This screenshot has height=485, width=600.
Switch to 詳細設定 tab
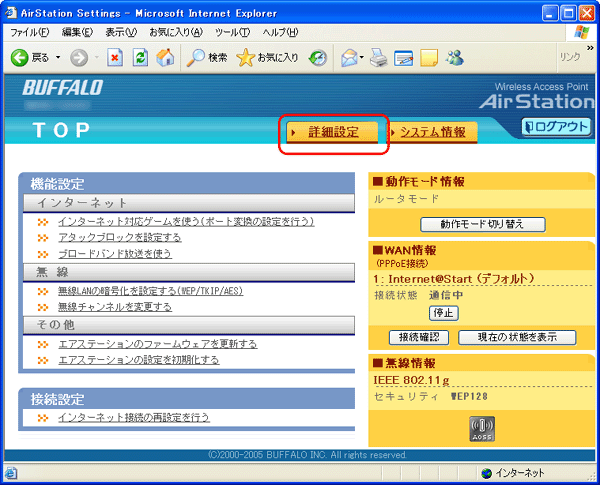(333, 132)
